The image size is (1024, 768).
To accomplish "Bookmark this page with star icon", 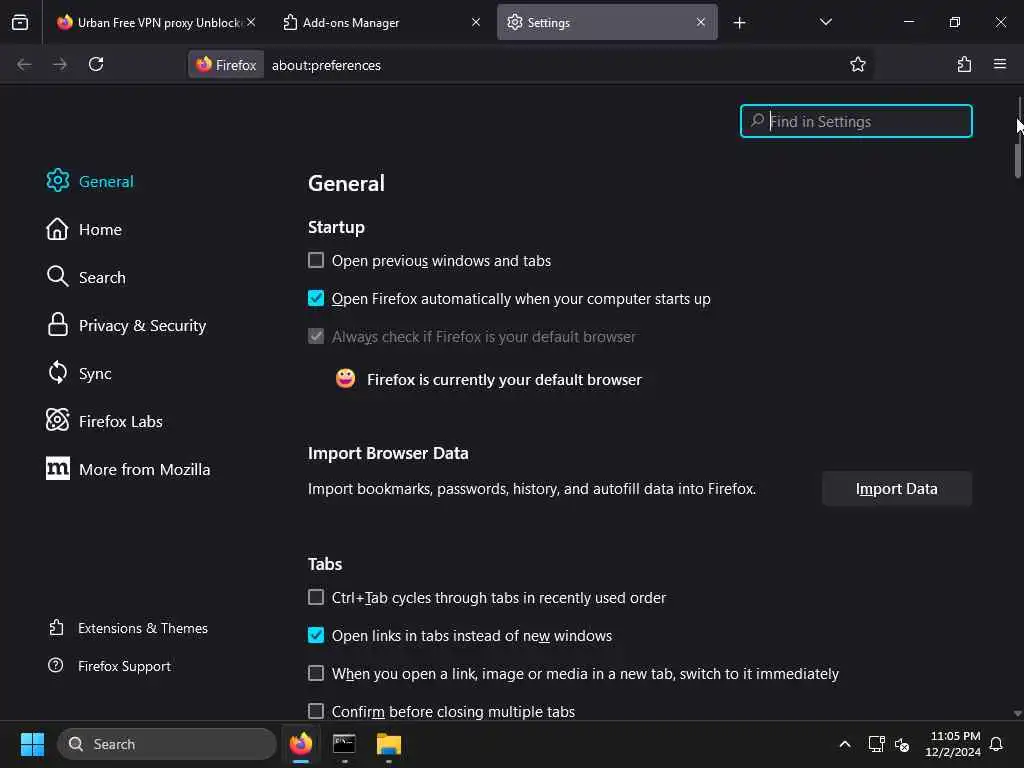I will [x=857, y=64].
